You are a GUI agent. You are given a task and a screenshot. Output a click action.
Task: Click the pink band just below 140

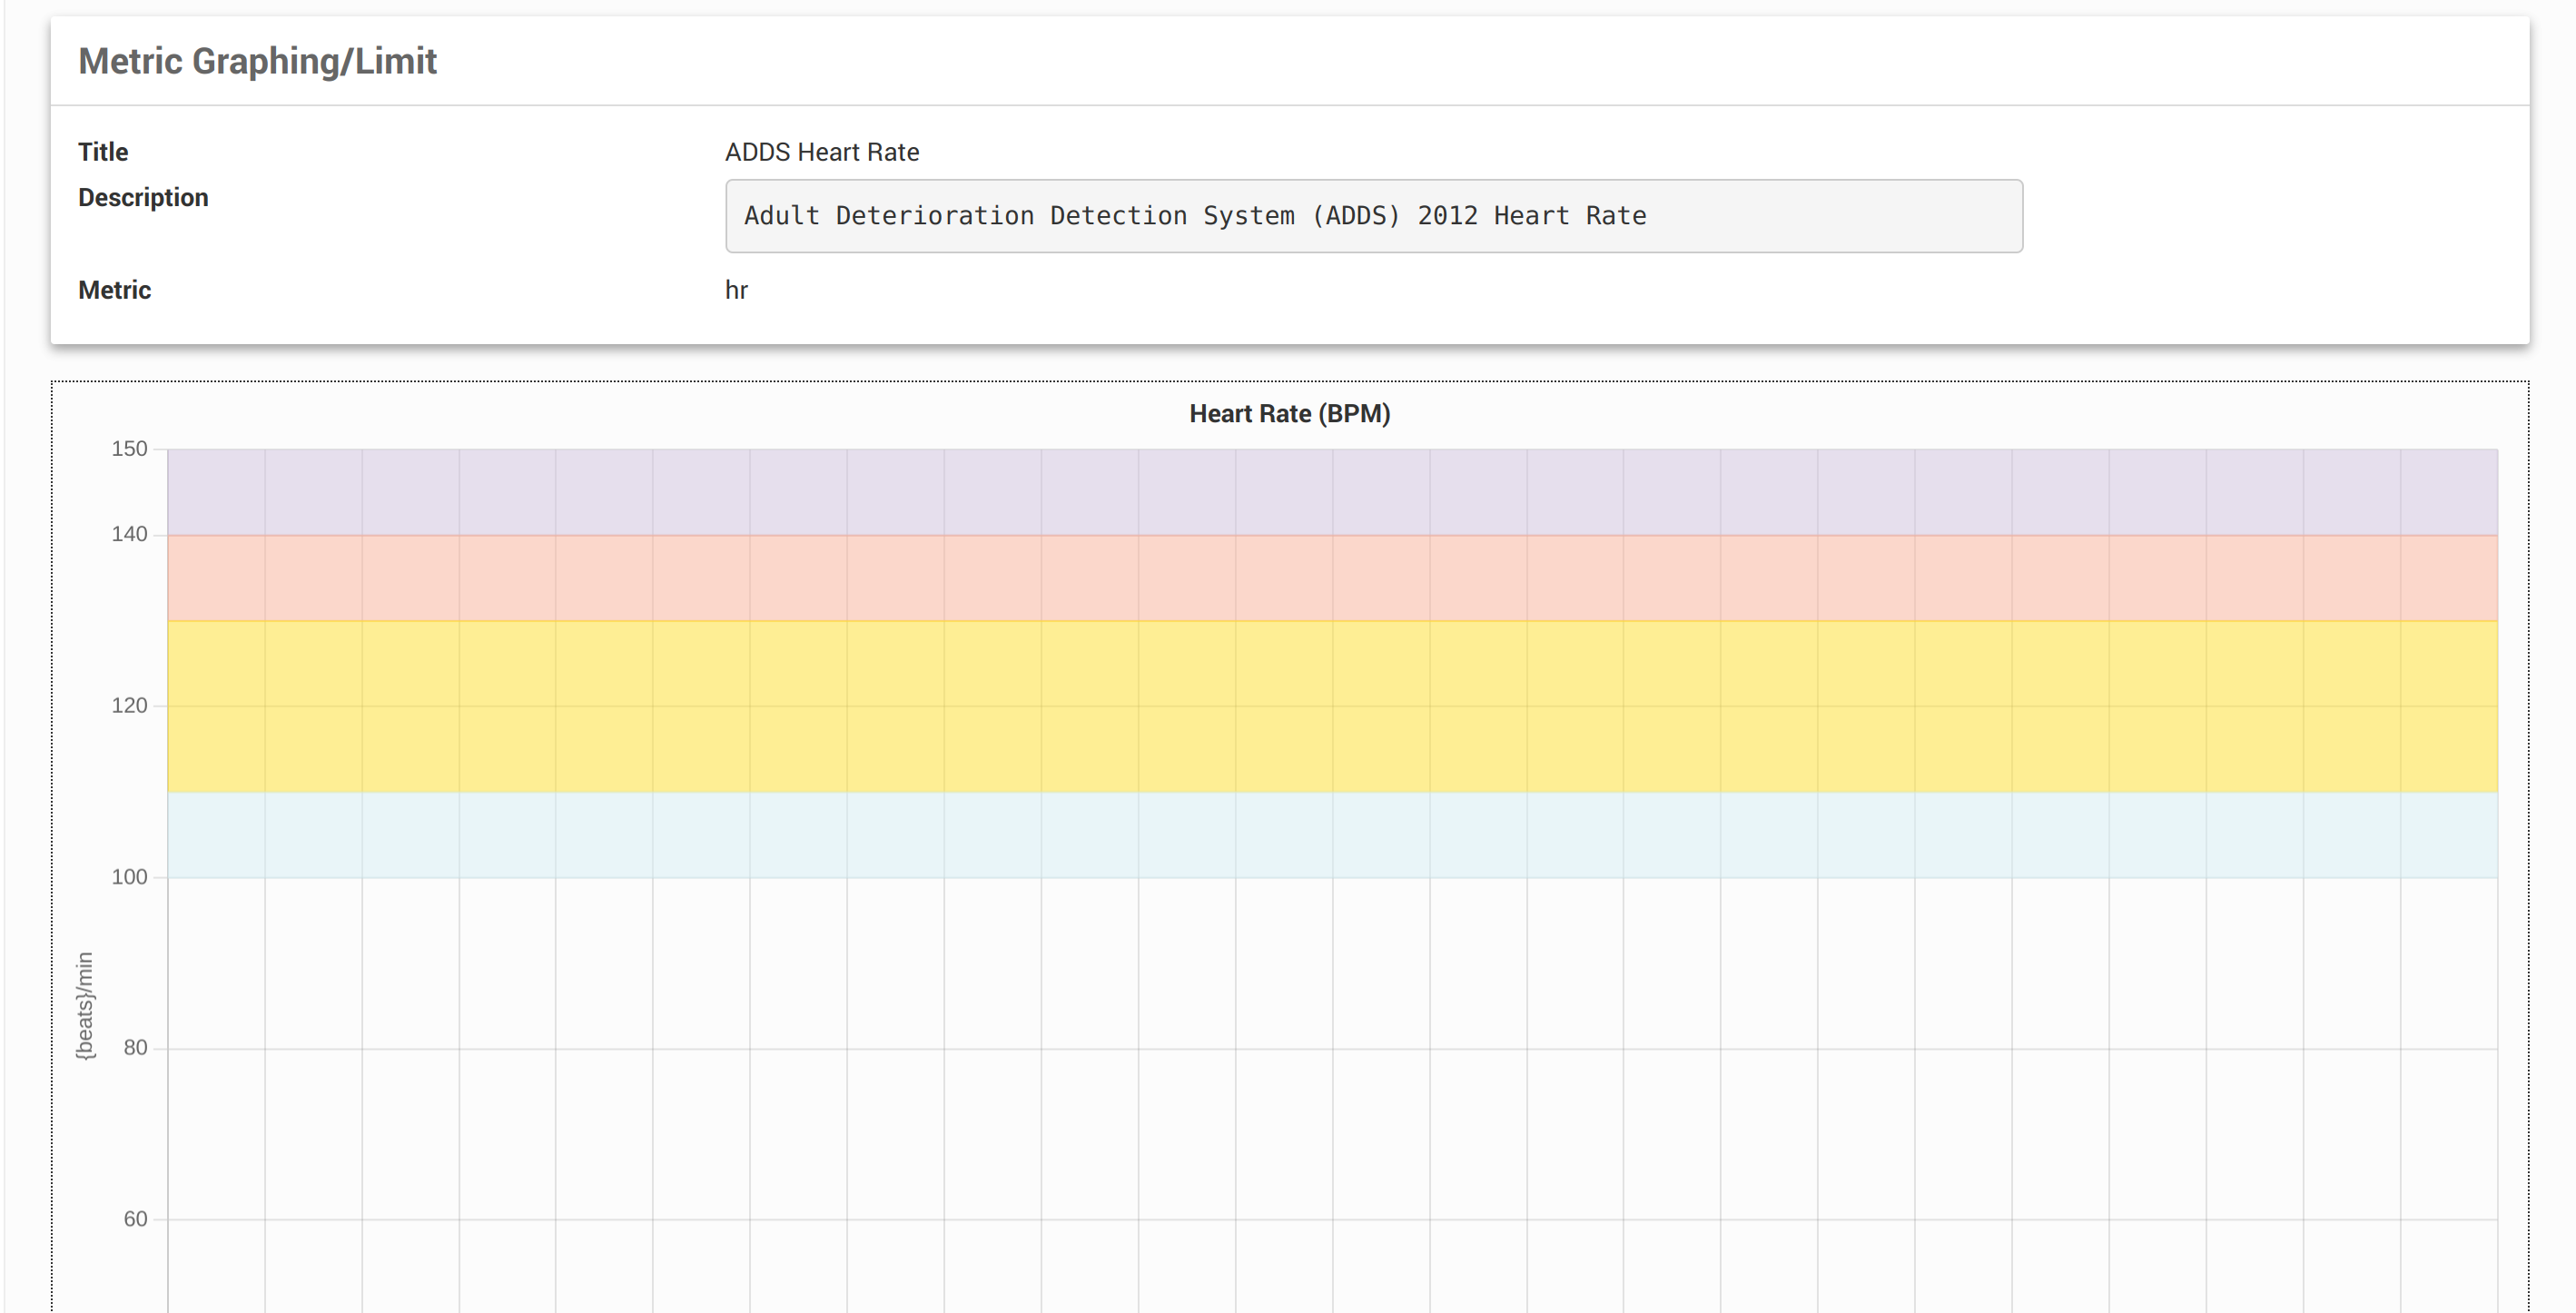(1330, 578)
